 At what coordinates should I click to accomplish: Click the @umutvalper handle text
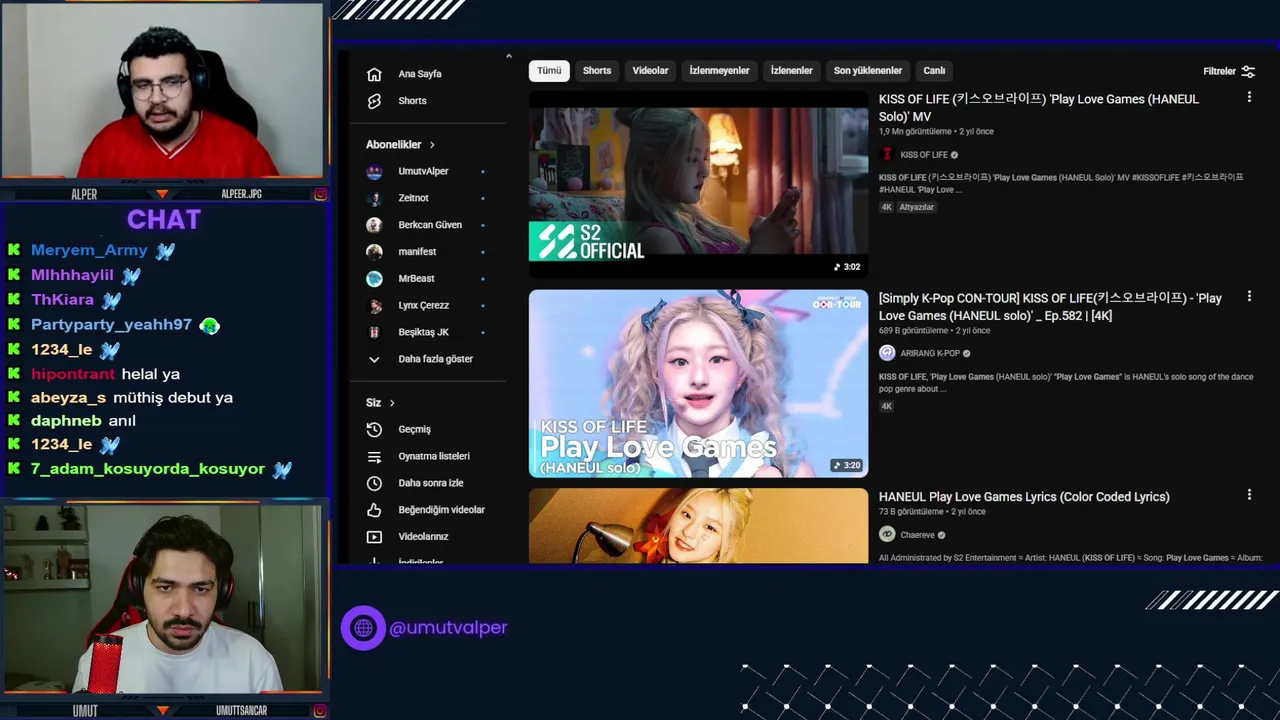(x=448, y=628)
